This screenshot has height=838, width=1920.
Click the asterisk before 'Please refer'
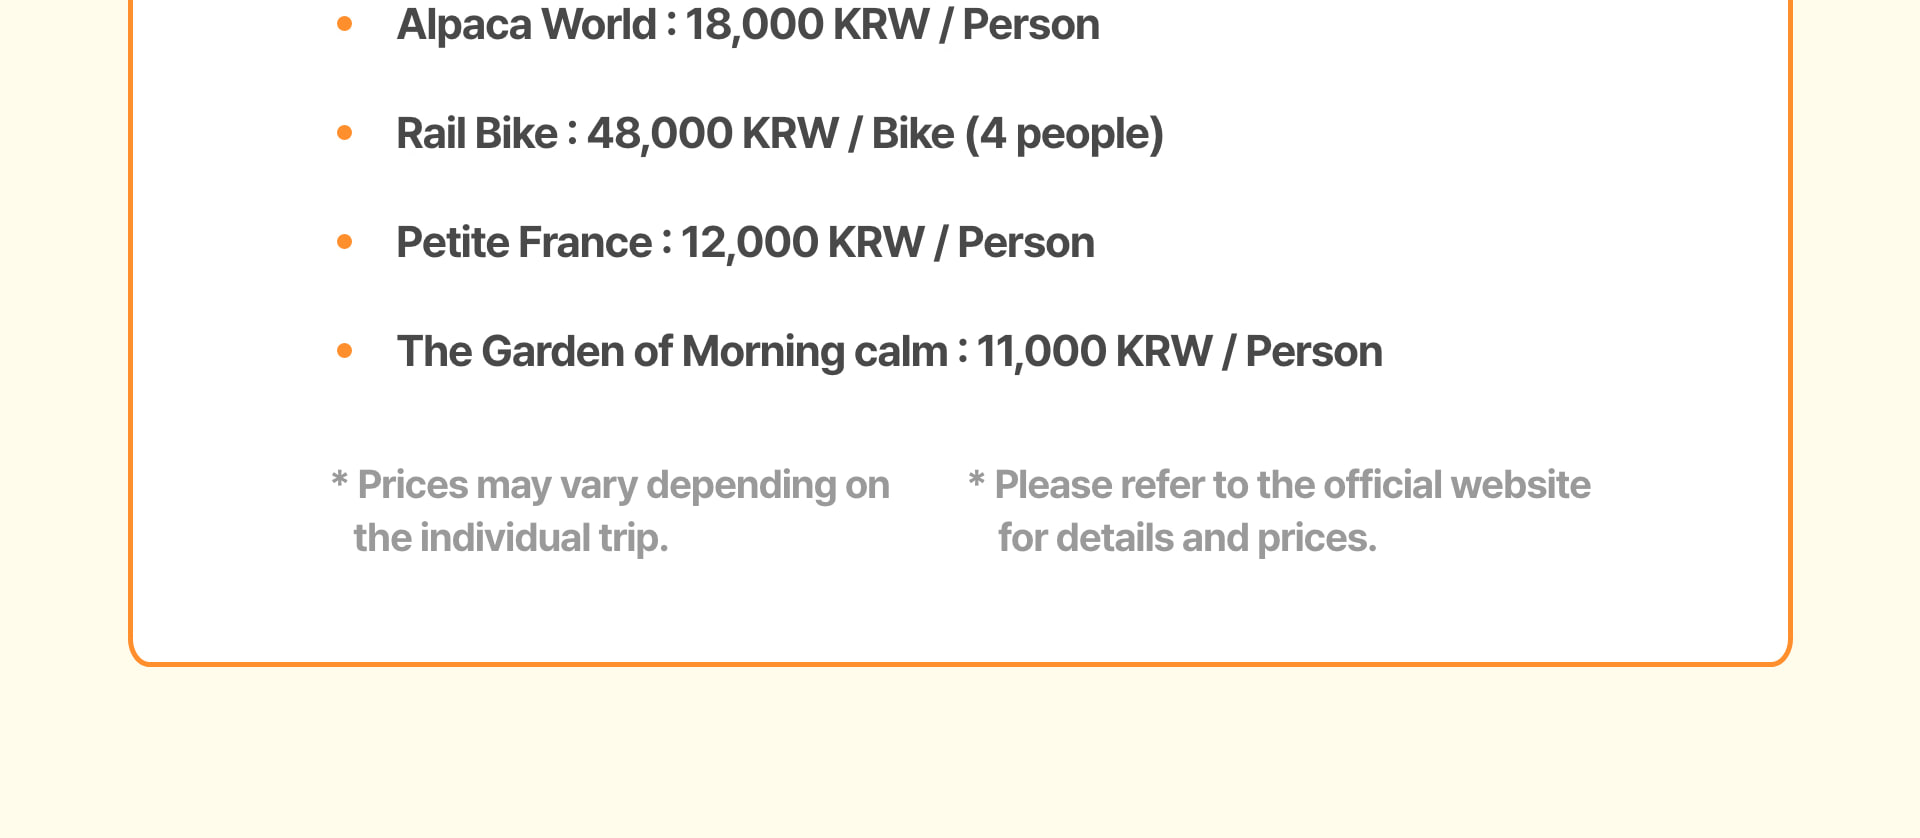pyautogui.click(x=976, y=481)
